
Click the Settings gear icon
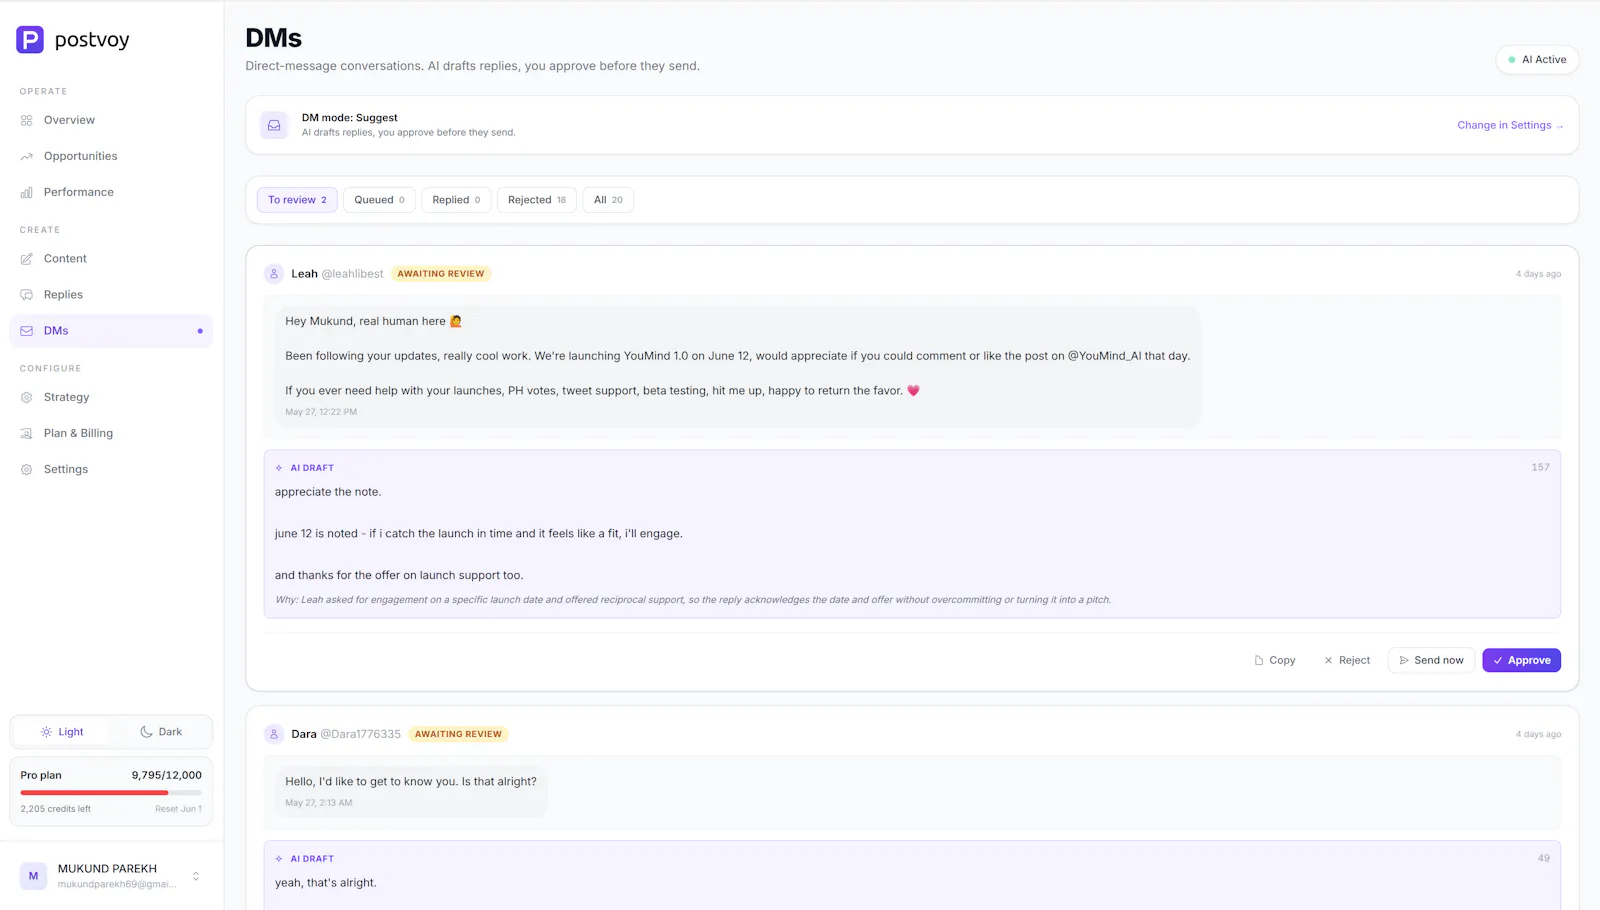27,469
